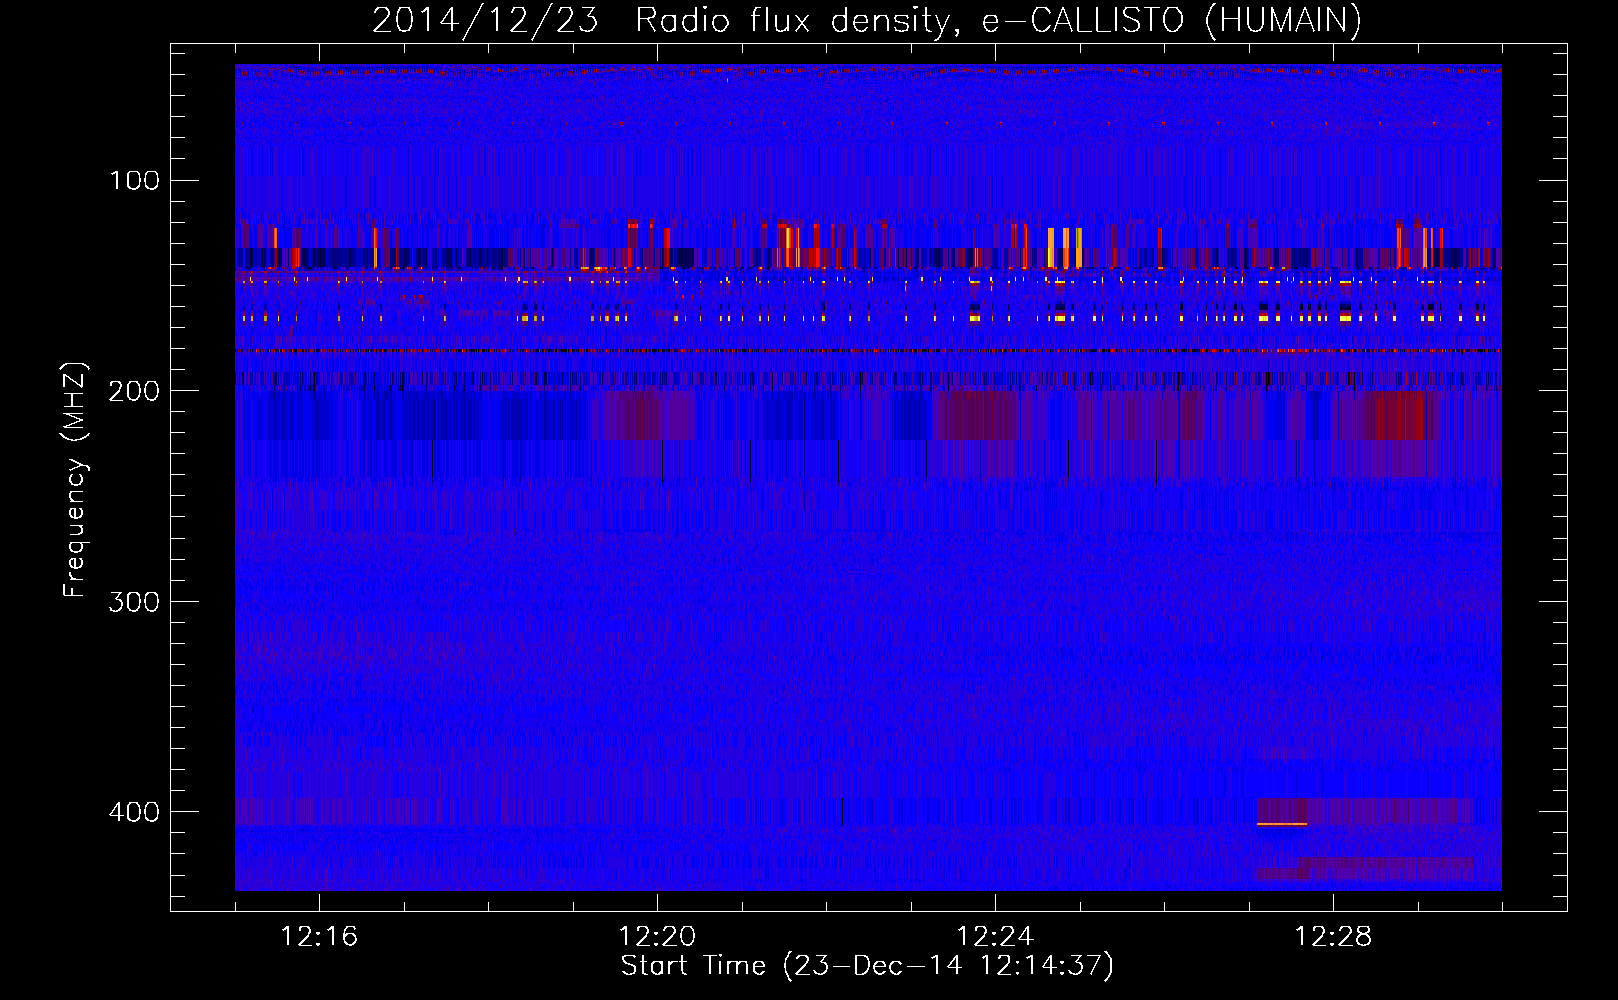Click the 200 frequency tick label

134,391
